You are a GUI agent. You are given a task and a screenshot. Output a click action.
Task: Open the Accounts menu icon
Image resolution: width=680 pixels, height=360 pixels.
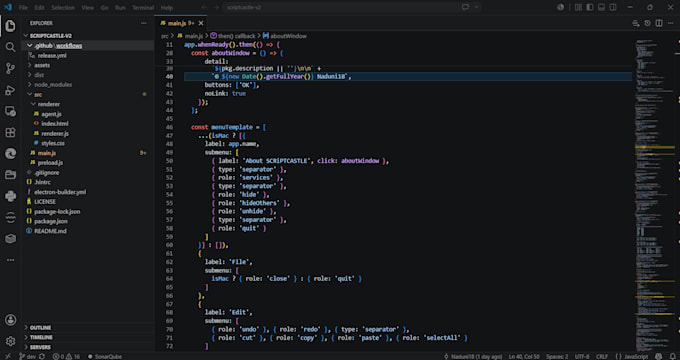click(10, 320)
